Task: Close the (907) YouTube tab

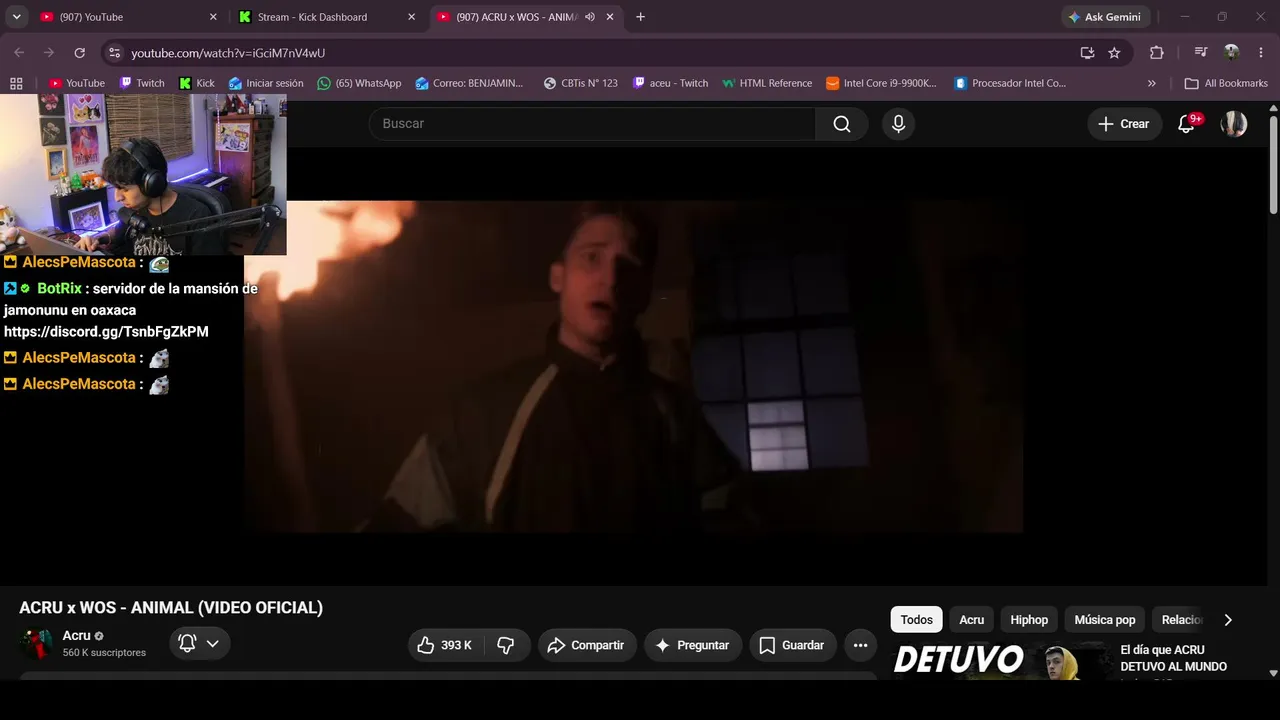Action: [212, 17]
